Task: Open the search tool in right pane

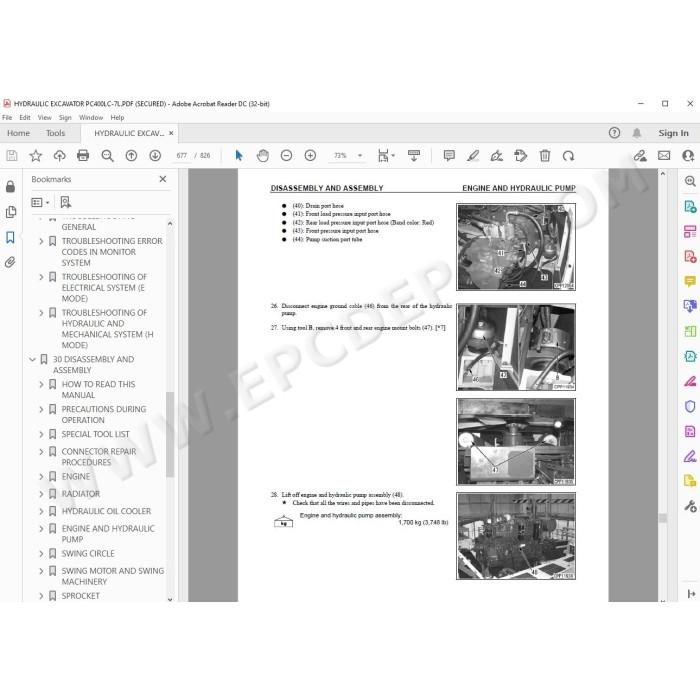Action: [x=690, y=181]
